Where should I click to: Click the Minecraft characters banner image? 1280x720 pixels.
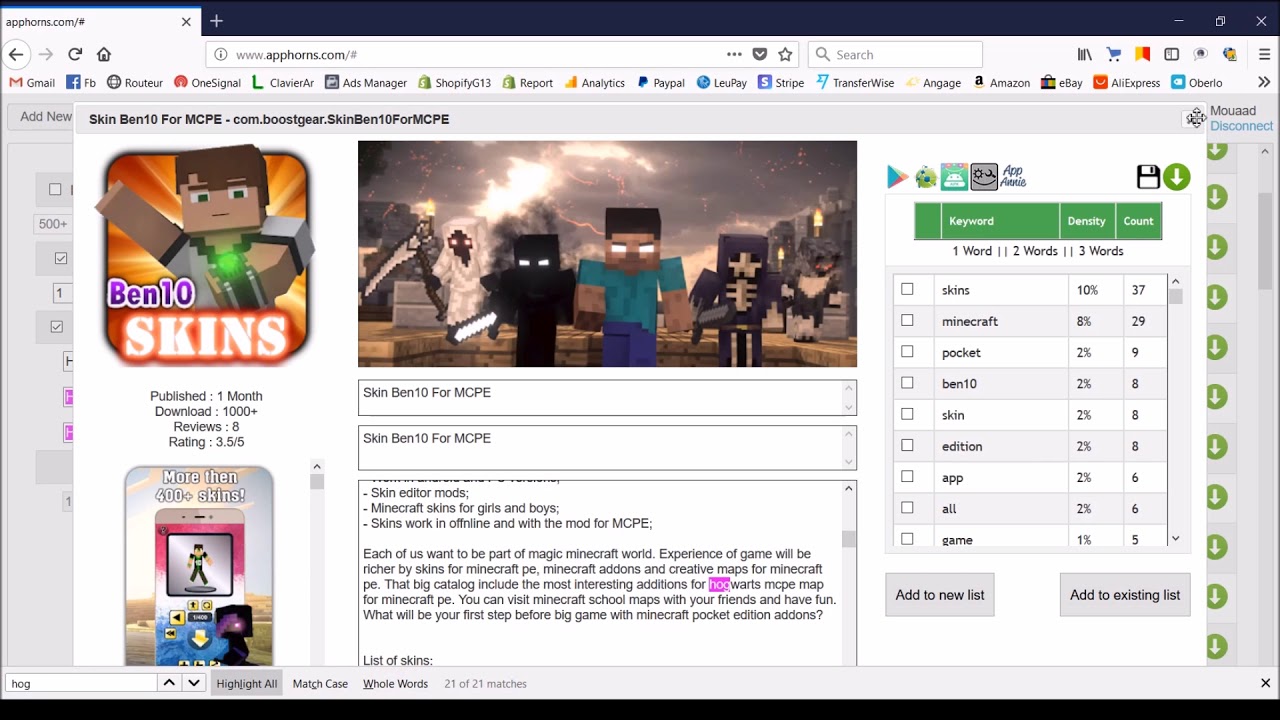pyautogui.click(x=607, y=254)
